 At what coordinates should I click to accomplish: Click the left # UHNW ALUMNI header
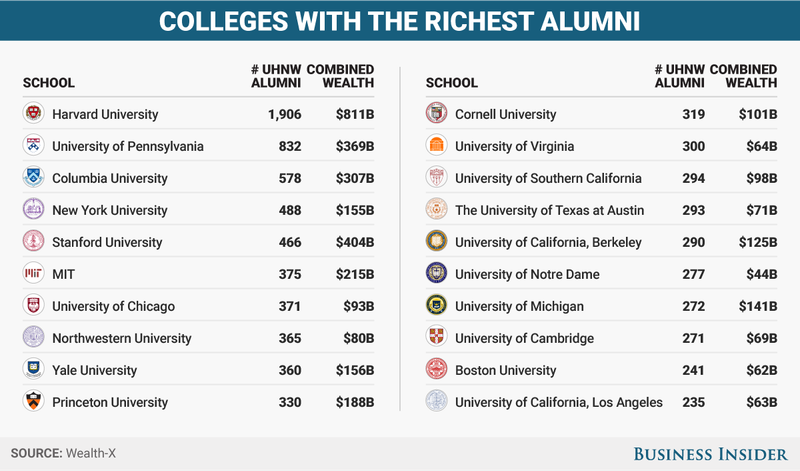tap(276, 76)
